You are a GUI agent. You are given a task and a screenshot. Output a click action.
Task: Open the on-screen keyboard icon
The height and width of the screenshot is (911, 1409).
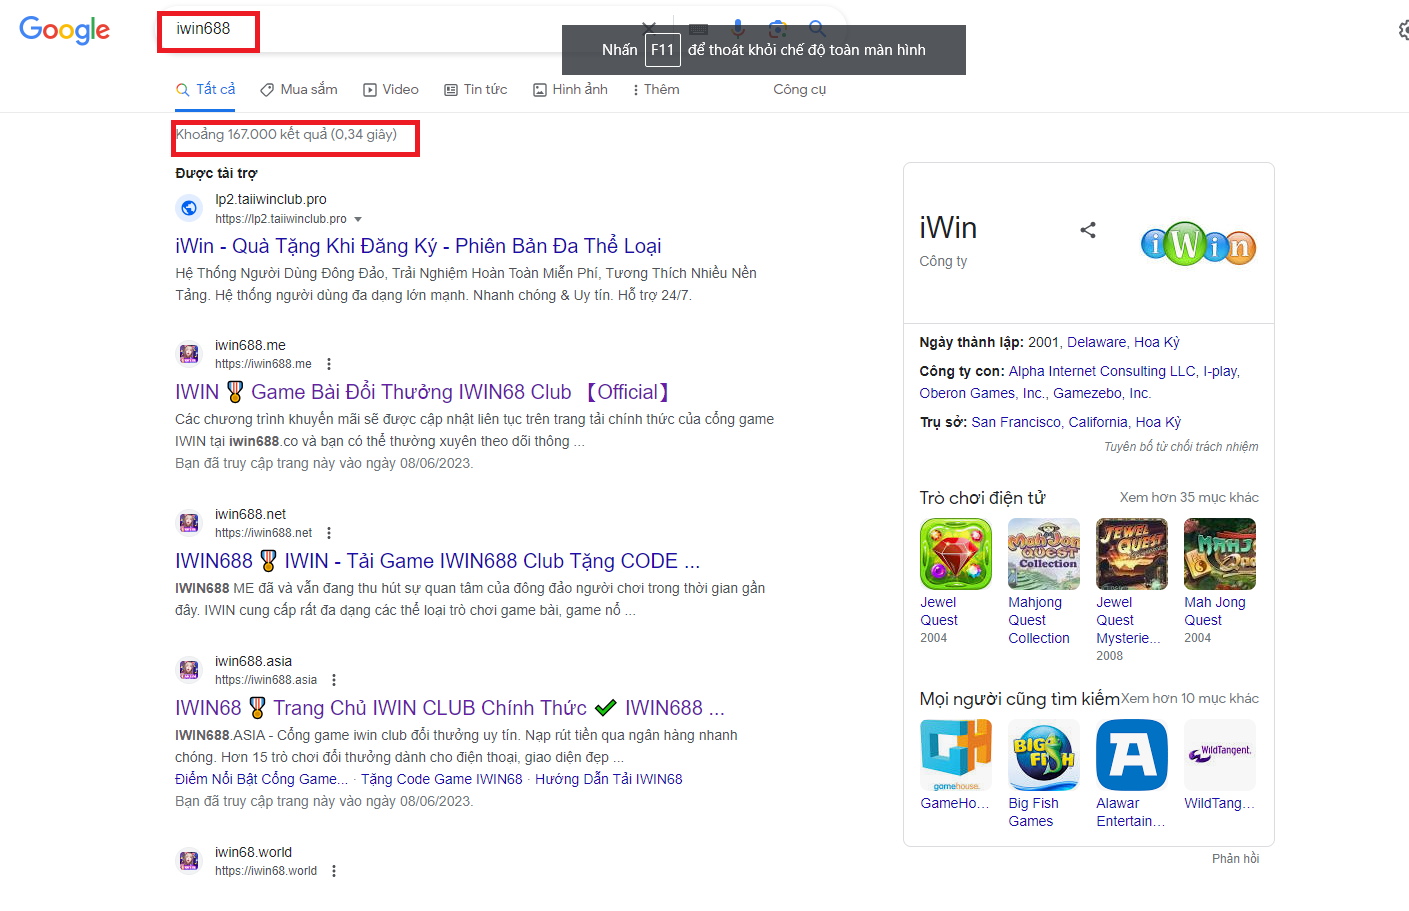(697, 30)
